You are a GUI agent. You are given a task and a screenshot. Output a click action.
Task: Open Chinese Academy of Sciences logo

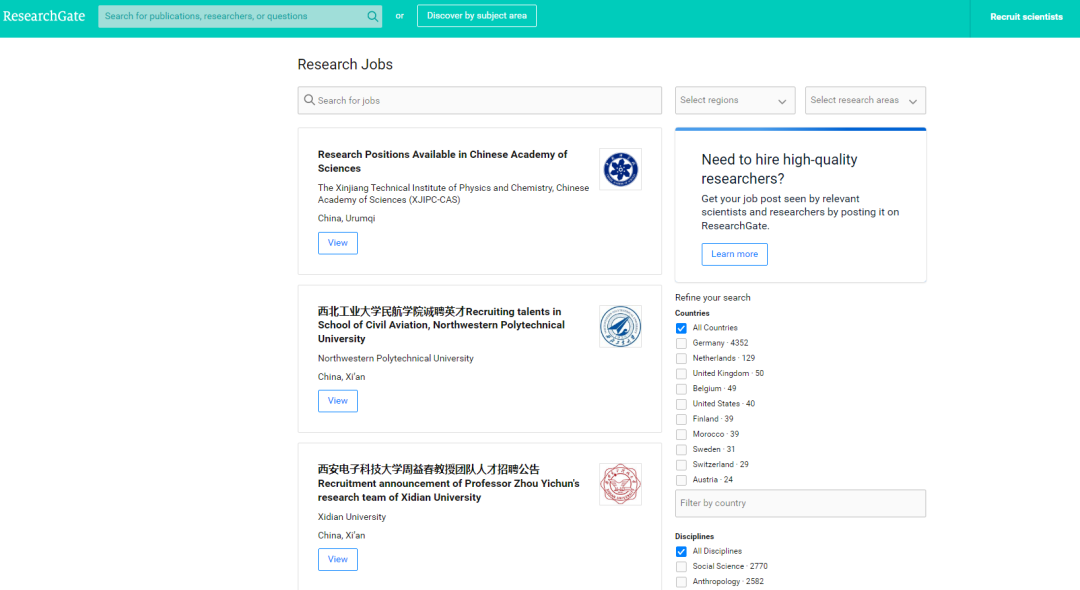pos(620,169)
